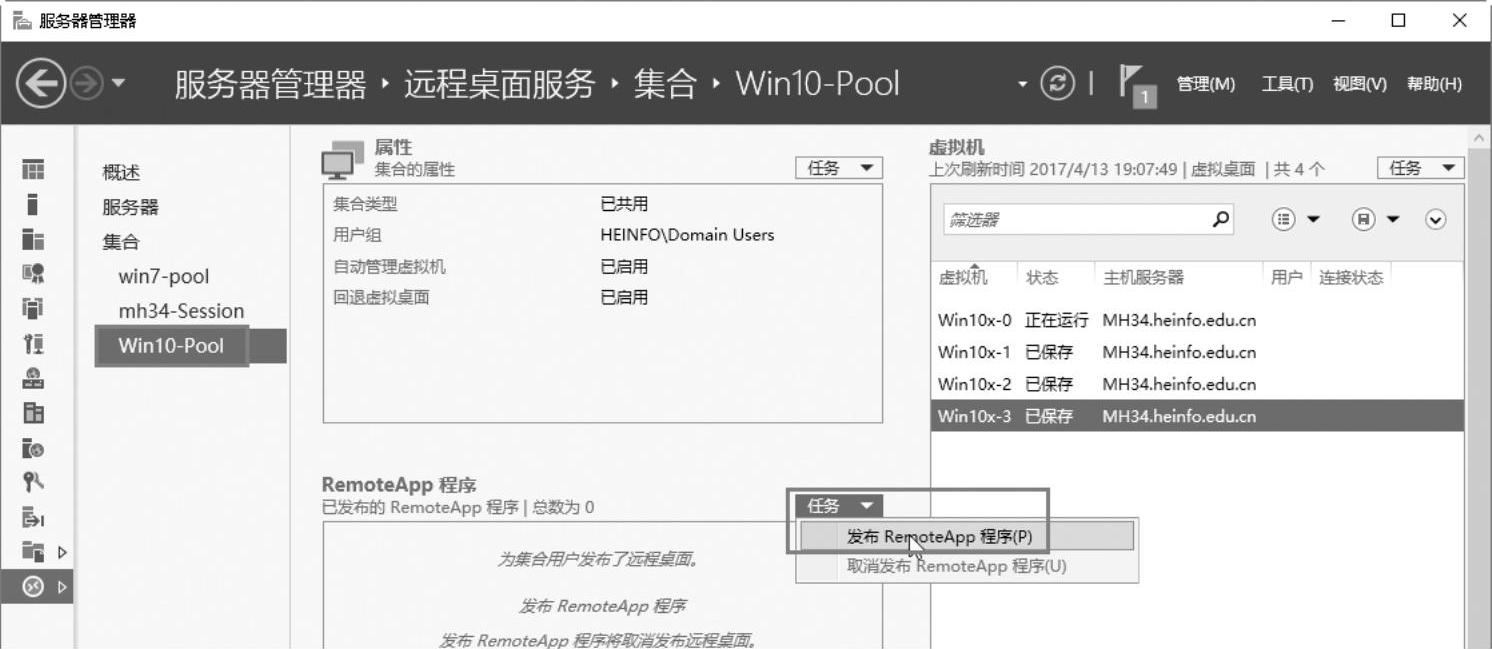Select the Win10x-0 virtual machine row
The height and width of the screenshot is (649, 1492).
tap(1096, 321)
